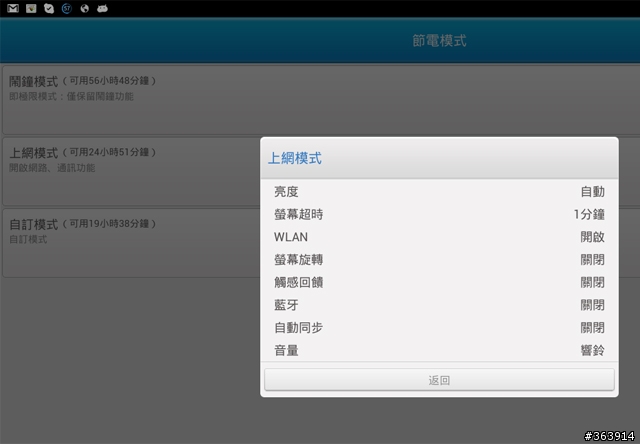Tap the 上網模式 dialog title
Screen dimensions: 640x444
(295, 158)
